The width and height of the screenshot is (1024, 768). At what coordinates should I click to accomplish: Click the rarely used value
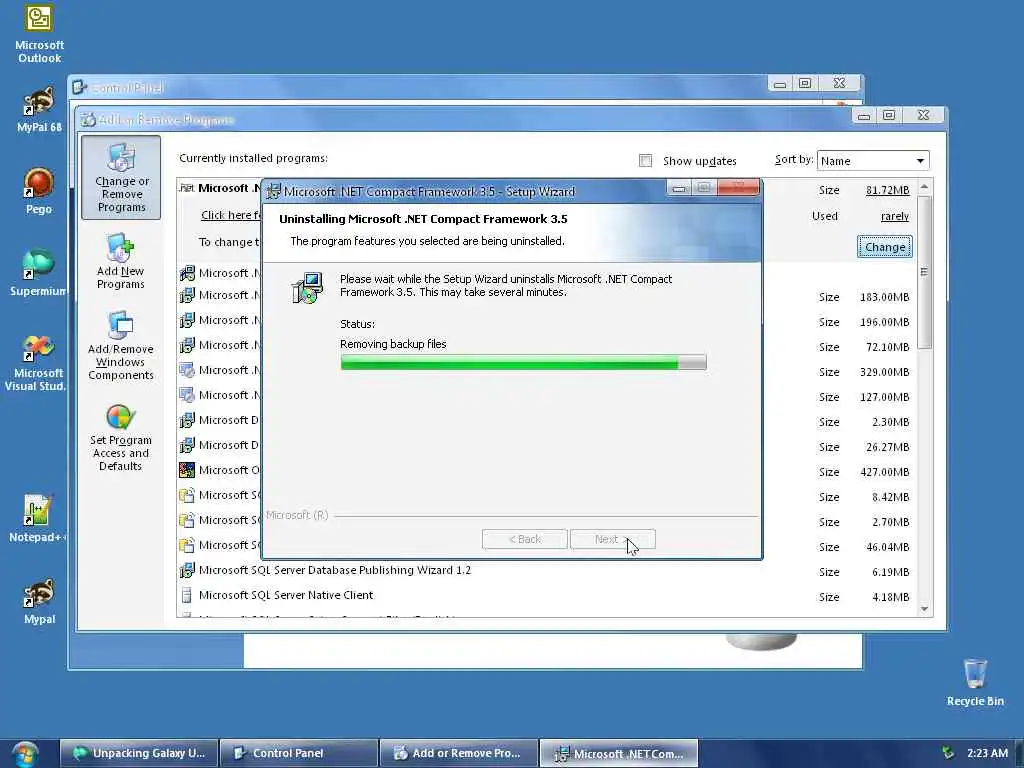tap(895, 216)
